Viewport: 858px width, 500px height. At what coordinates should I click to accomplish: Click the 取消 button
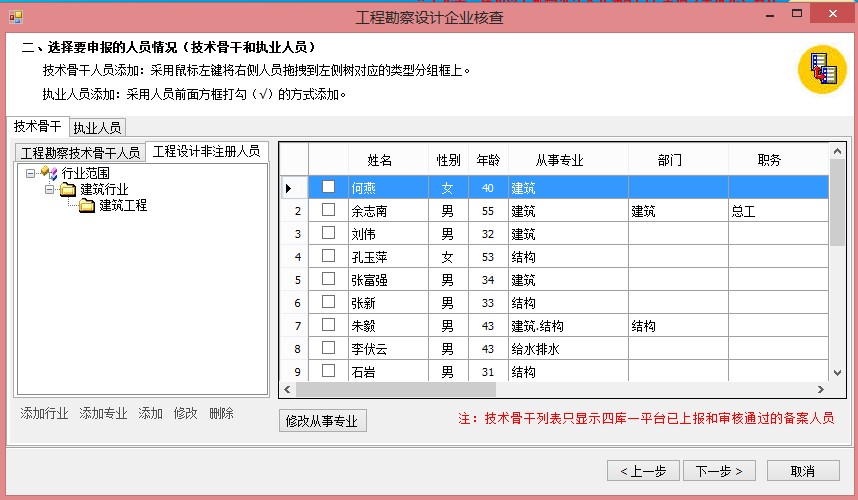click(802, 471)
